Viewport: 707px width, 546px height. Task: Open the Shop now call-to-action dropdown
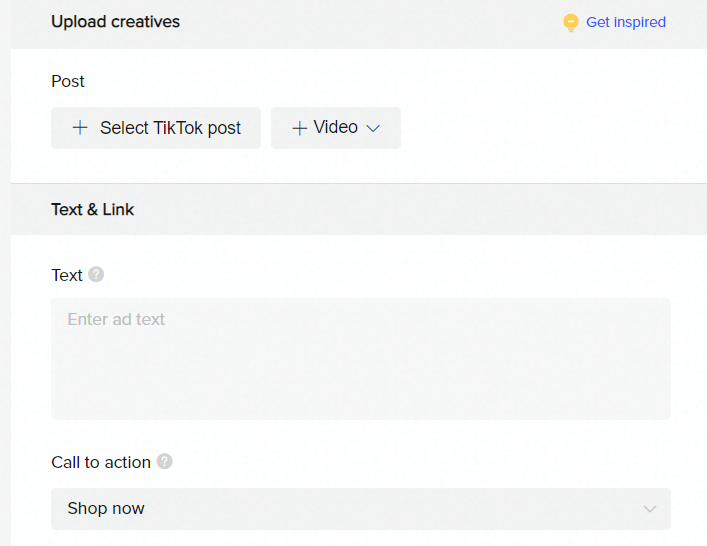360,509
